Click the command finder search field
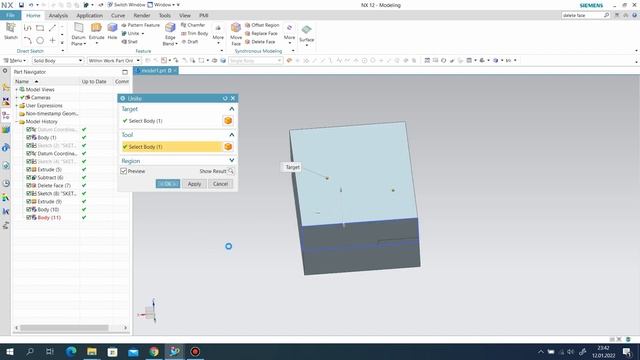 pos(582,15)
